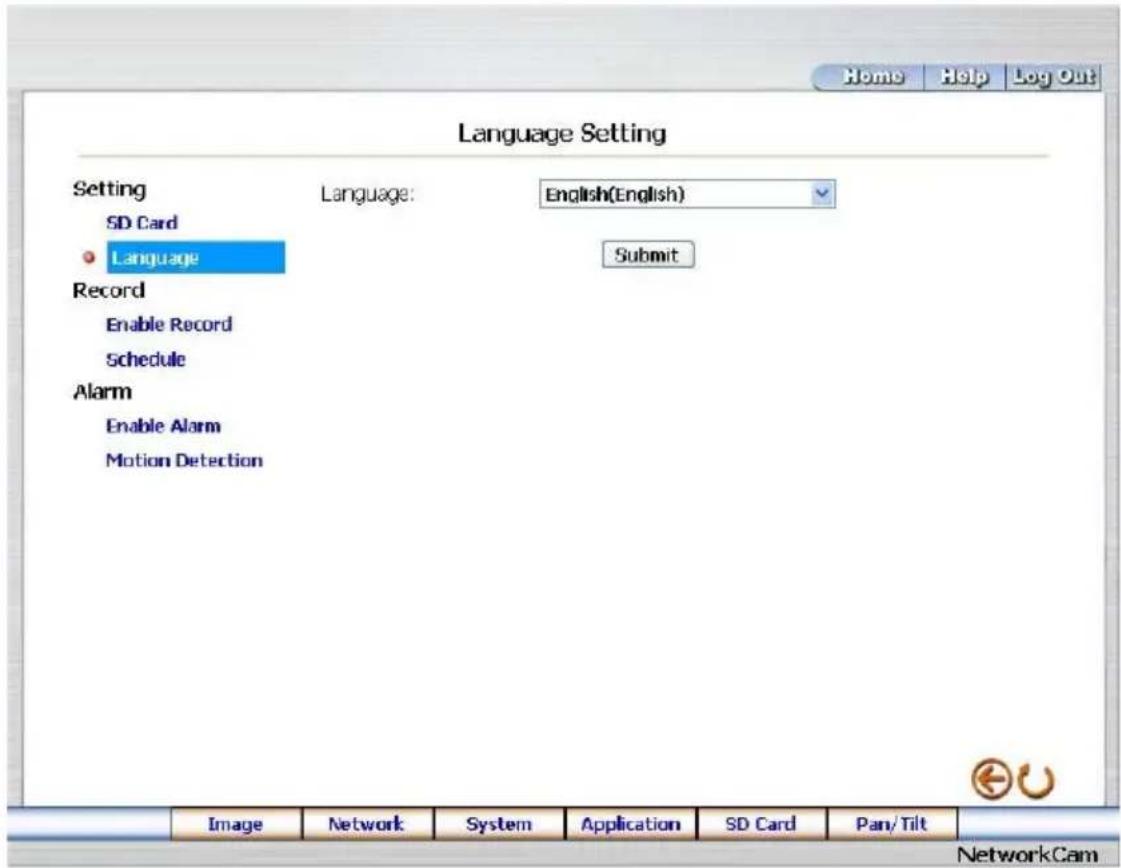Click the Language: field label
The height and width of the screenshot is (868, 1121).
(367, 194)
